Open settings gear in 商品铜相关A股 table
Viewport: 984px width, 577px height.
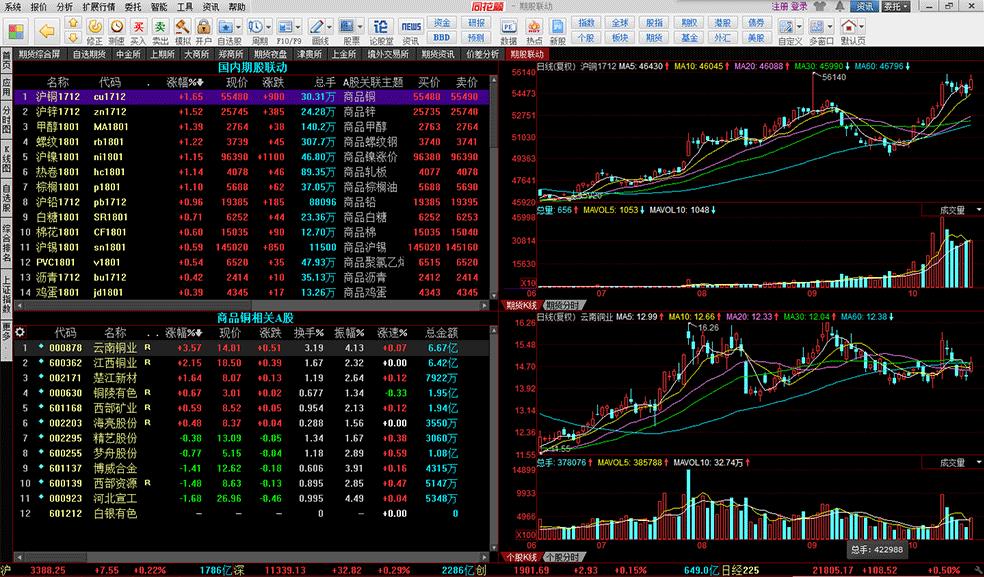pyautogui.click(x=20, y=332)
